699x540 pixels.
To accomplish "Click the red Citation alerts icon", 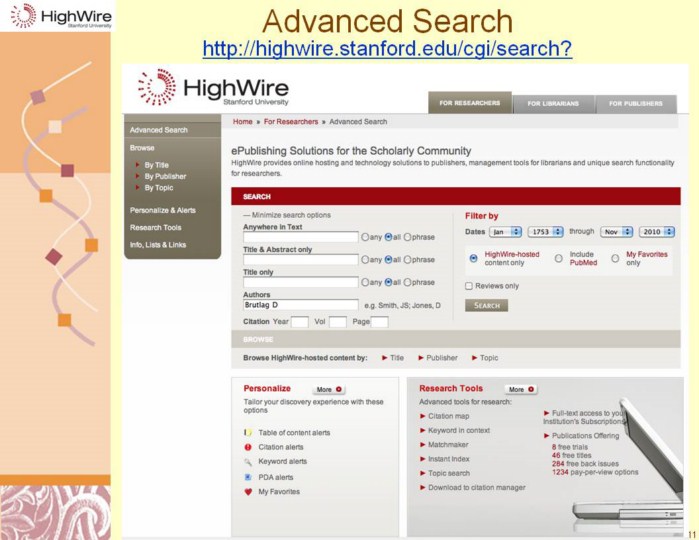I will (x=248, y=447).
